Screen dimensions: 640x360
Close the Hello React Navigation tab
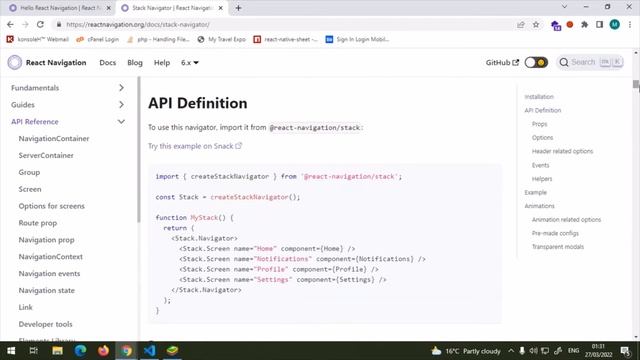coord(109,8)
